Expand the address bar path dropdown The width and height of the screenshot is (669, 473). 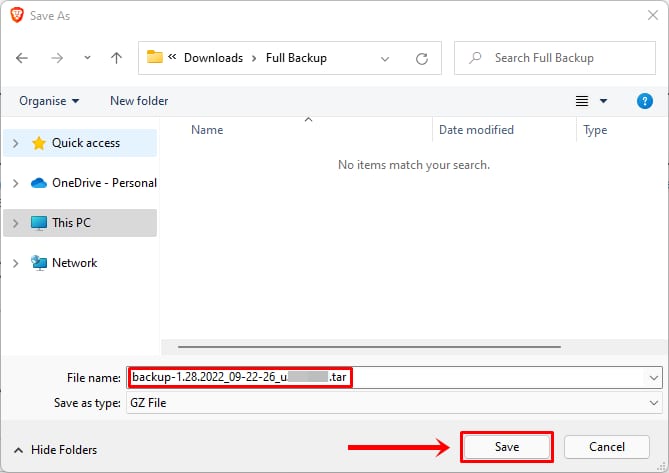tap(386, 58)
